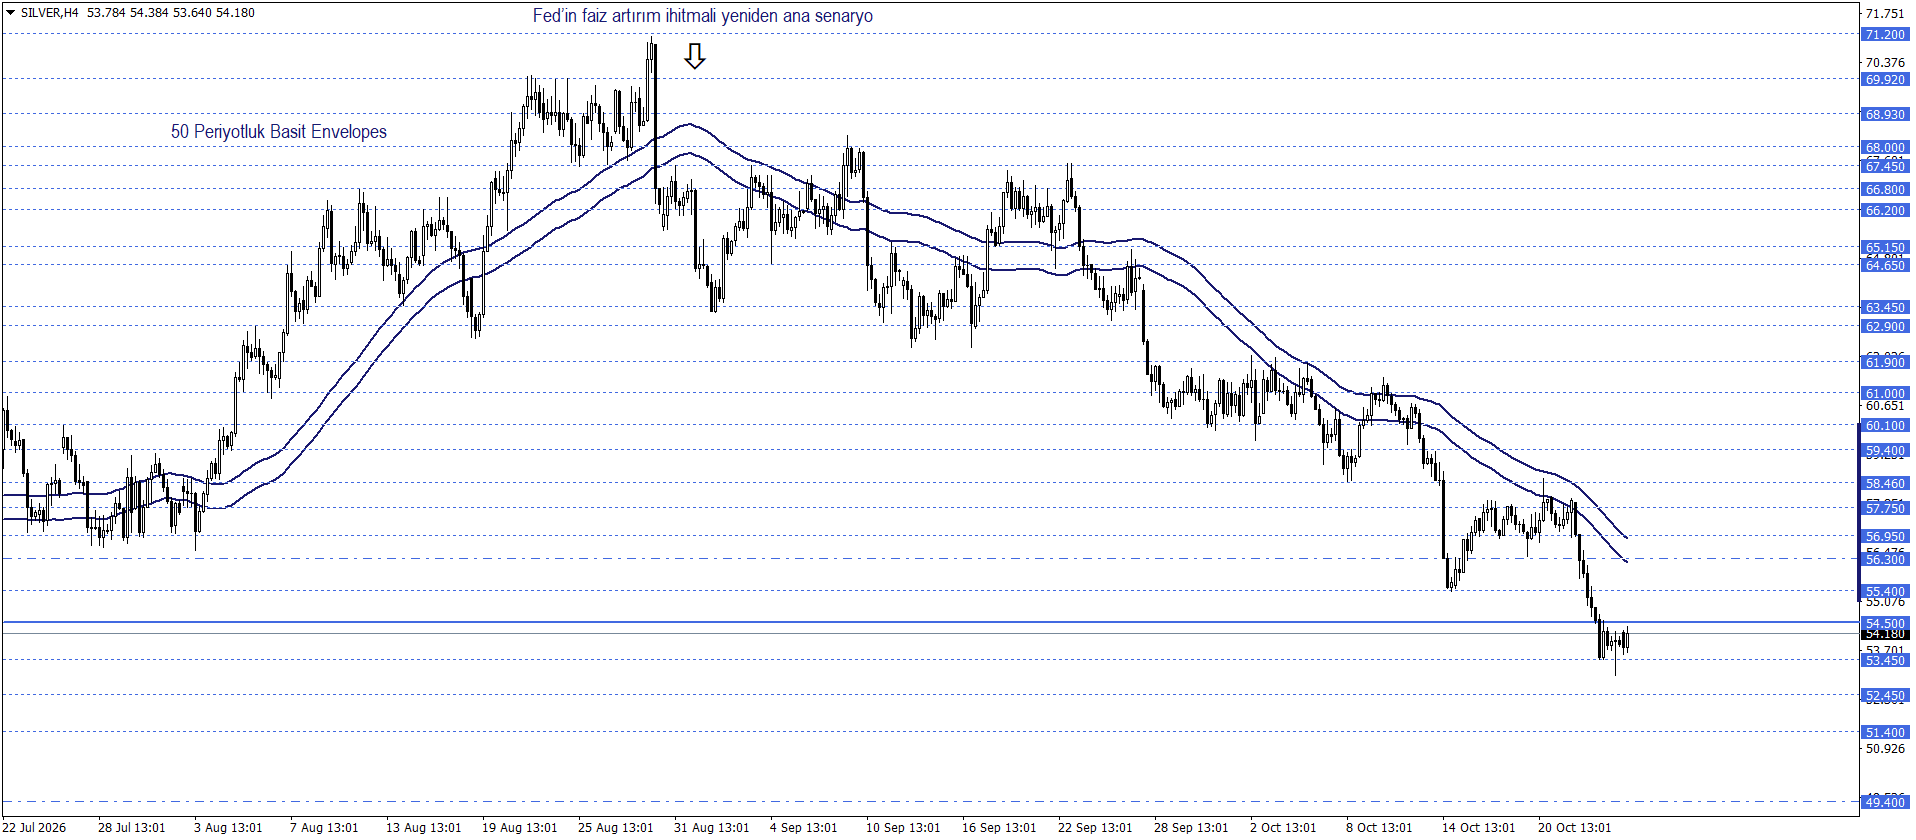
Task: Select the 55.400 price level label
Action: click(1885, 592)
